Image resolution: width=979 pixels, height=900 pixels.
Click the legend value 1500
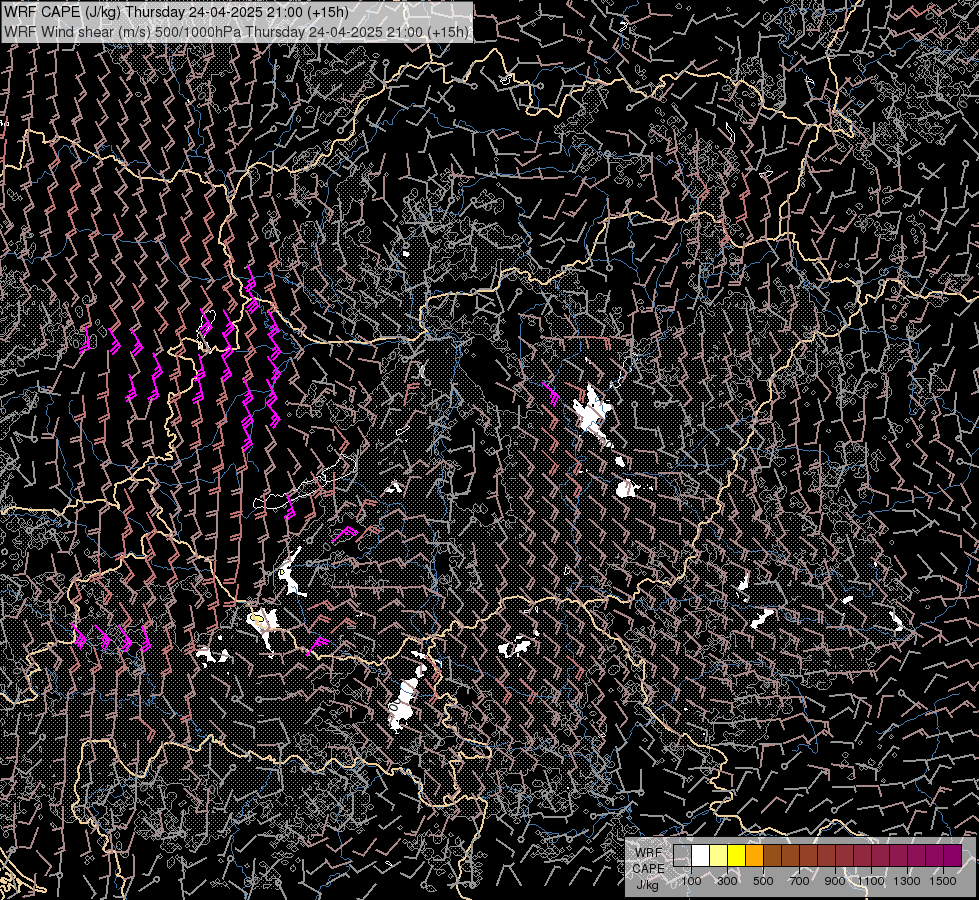[x=943, y=881]
